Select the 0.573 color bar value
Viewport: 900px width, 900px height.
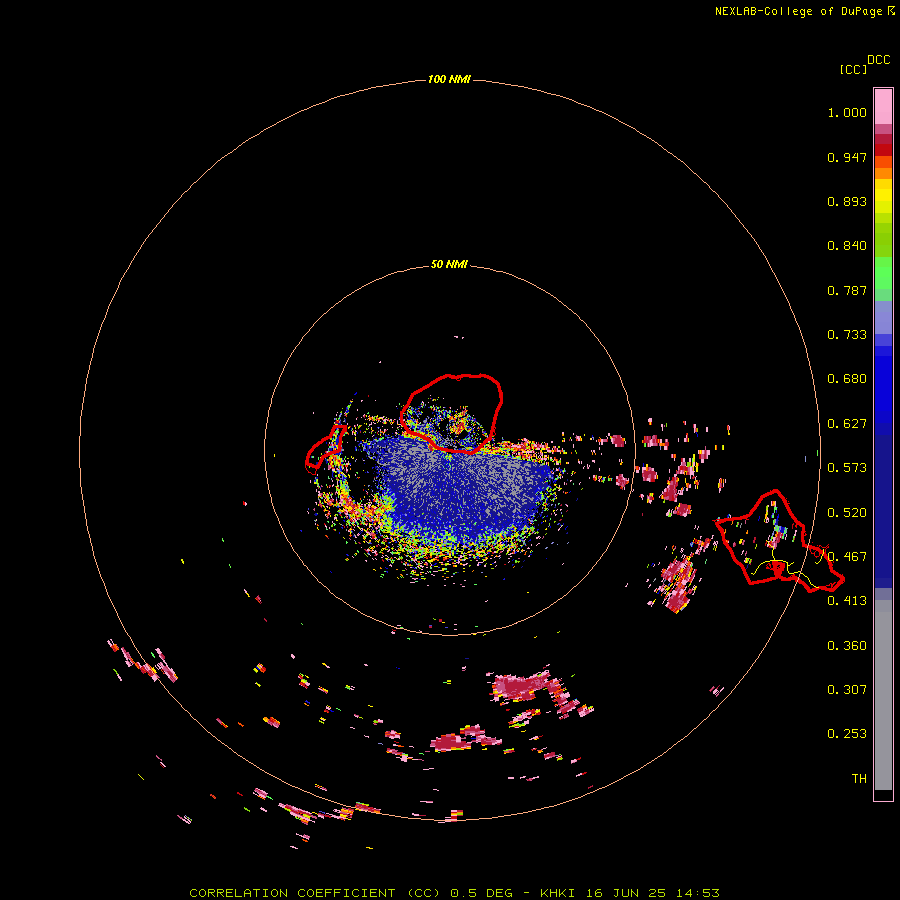click(x=847, y=468)
